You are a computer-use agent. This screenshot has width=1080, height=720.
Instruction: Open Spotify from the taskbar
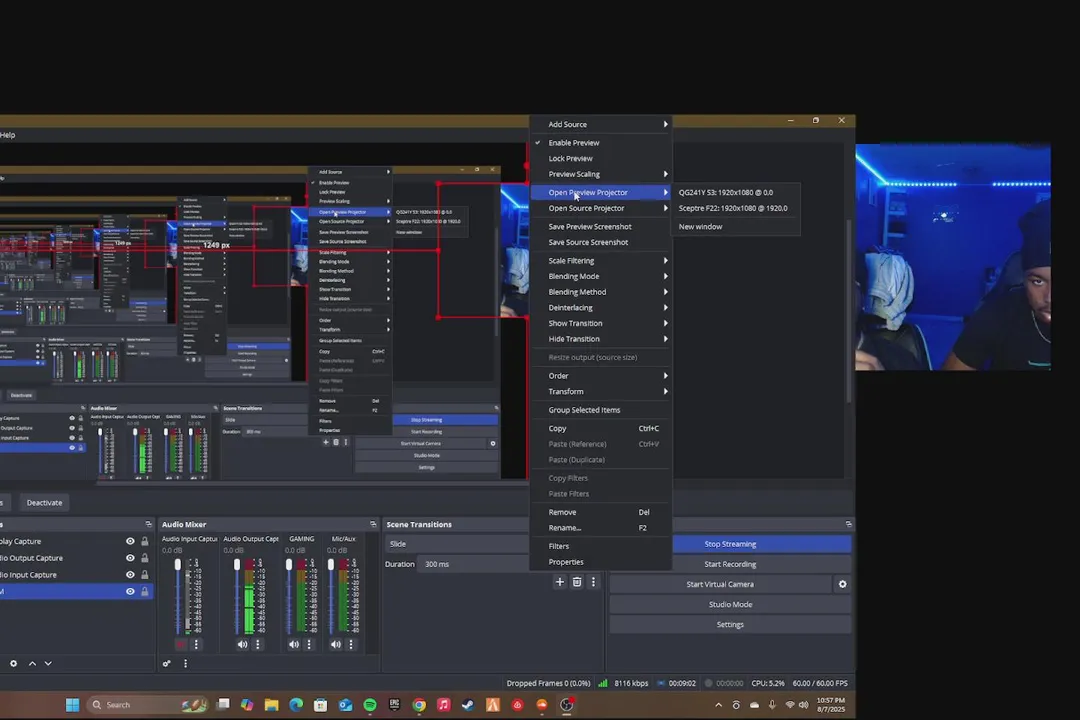pyautogui.click(x=370, y=705)
